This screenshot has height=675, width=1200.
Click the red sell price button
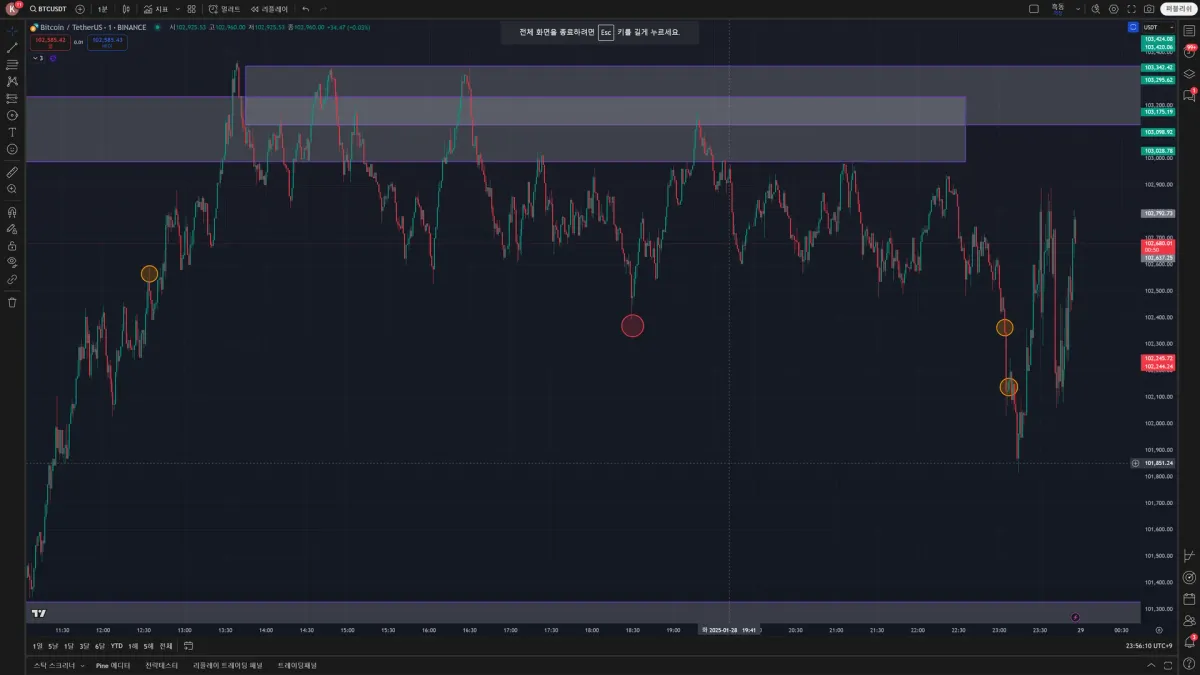[50, 41]
